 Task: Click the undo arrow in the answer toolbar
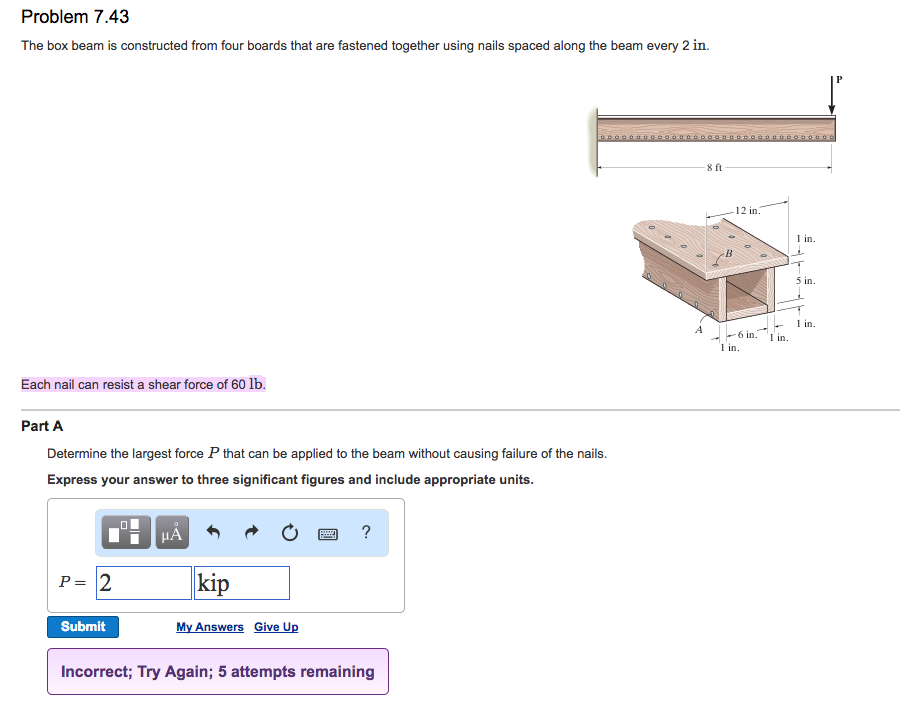point(212,532)
